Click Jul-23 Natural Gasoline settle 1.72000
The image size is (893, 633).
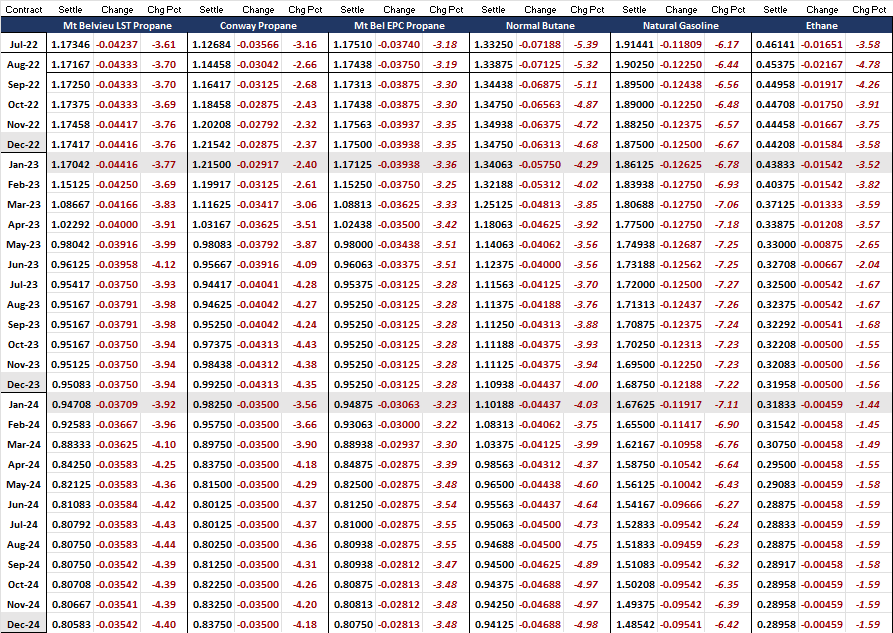pos(634,285)
